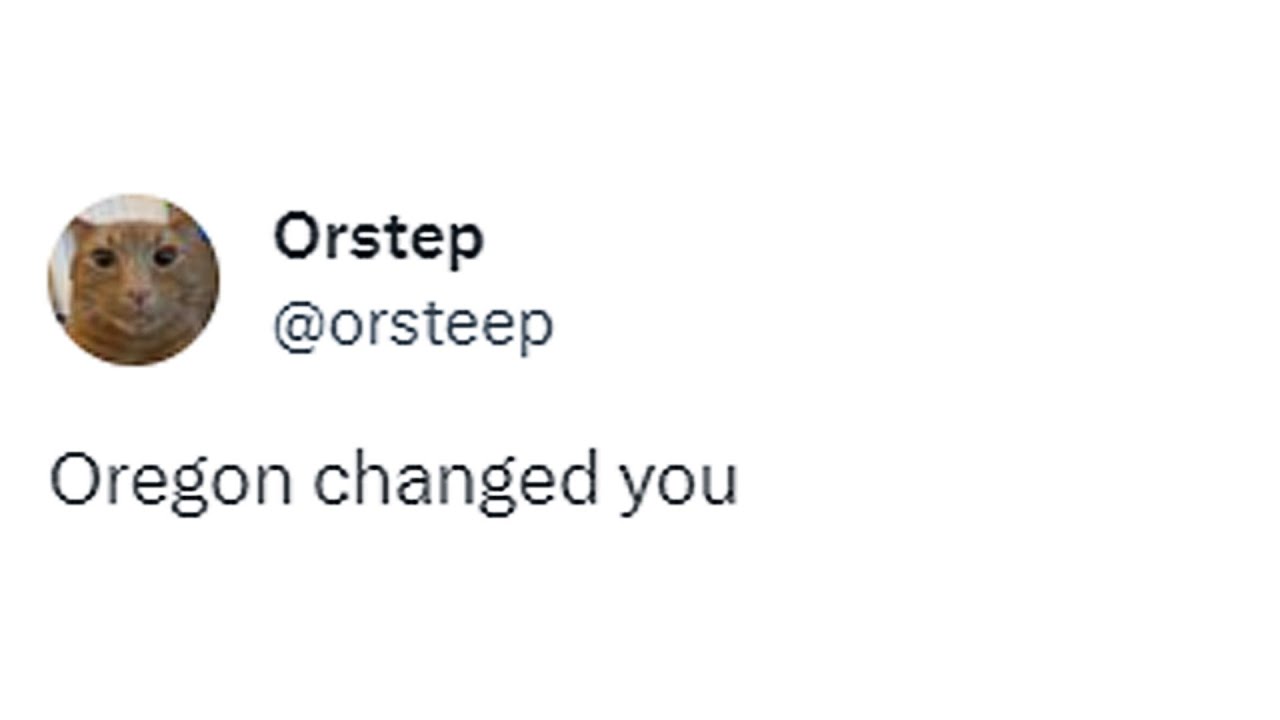Tap the circular cat avatar image
The image size is (1280, 720).
pos(133,280)
